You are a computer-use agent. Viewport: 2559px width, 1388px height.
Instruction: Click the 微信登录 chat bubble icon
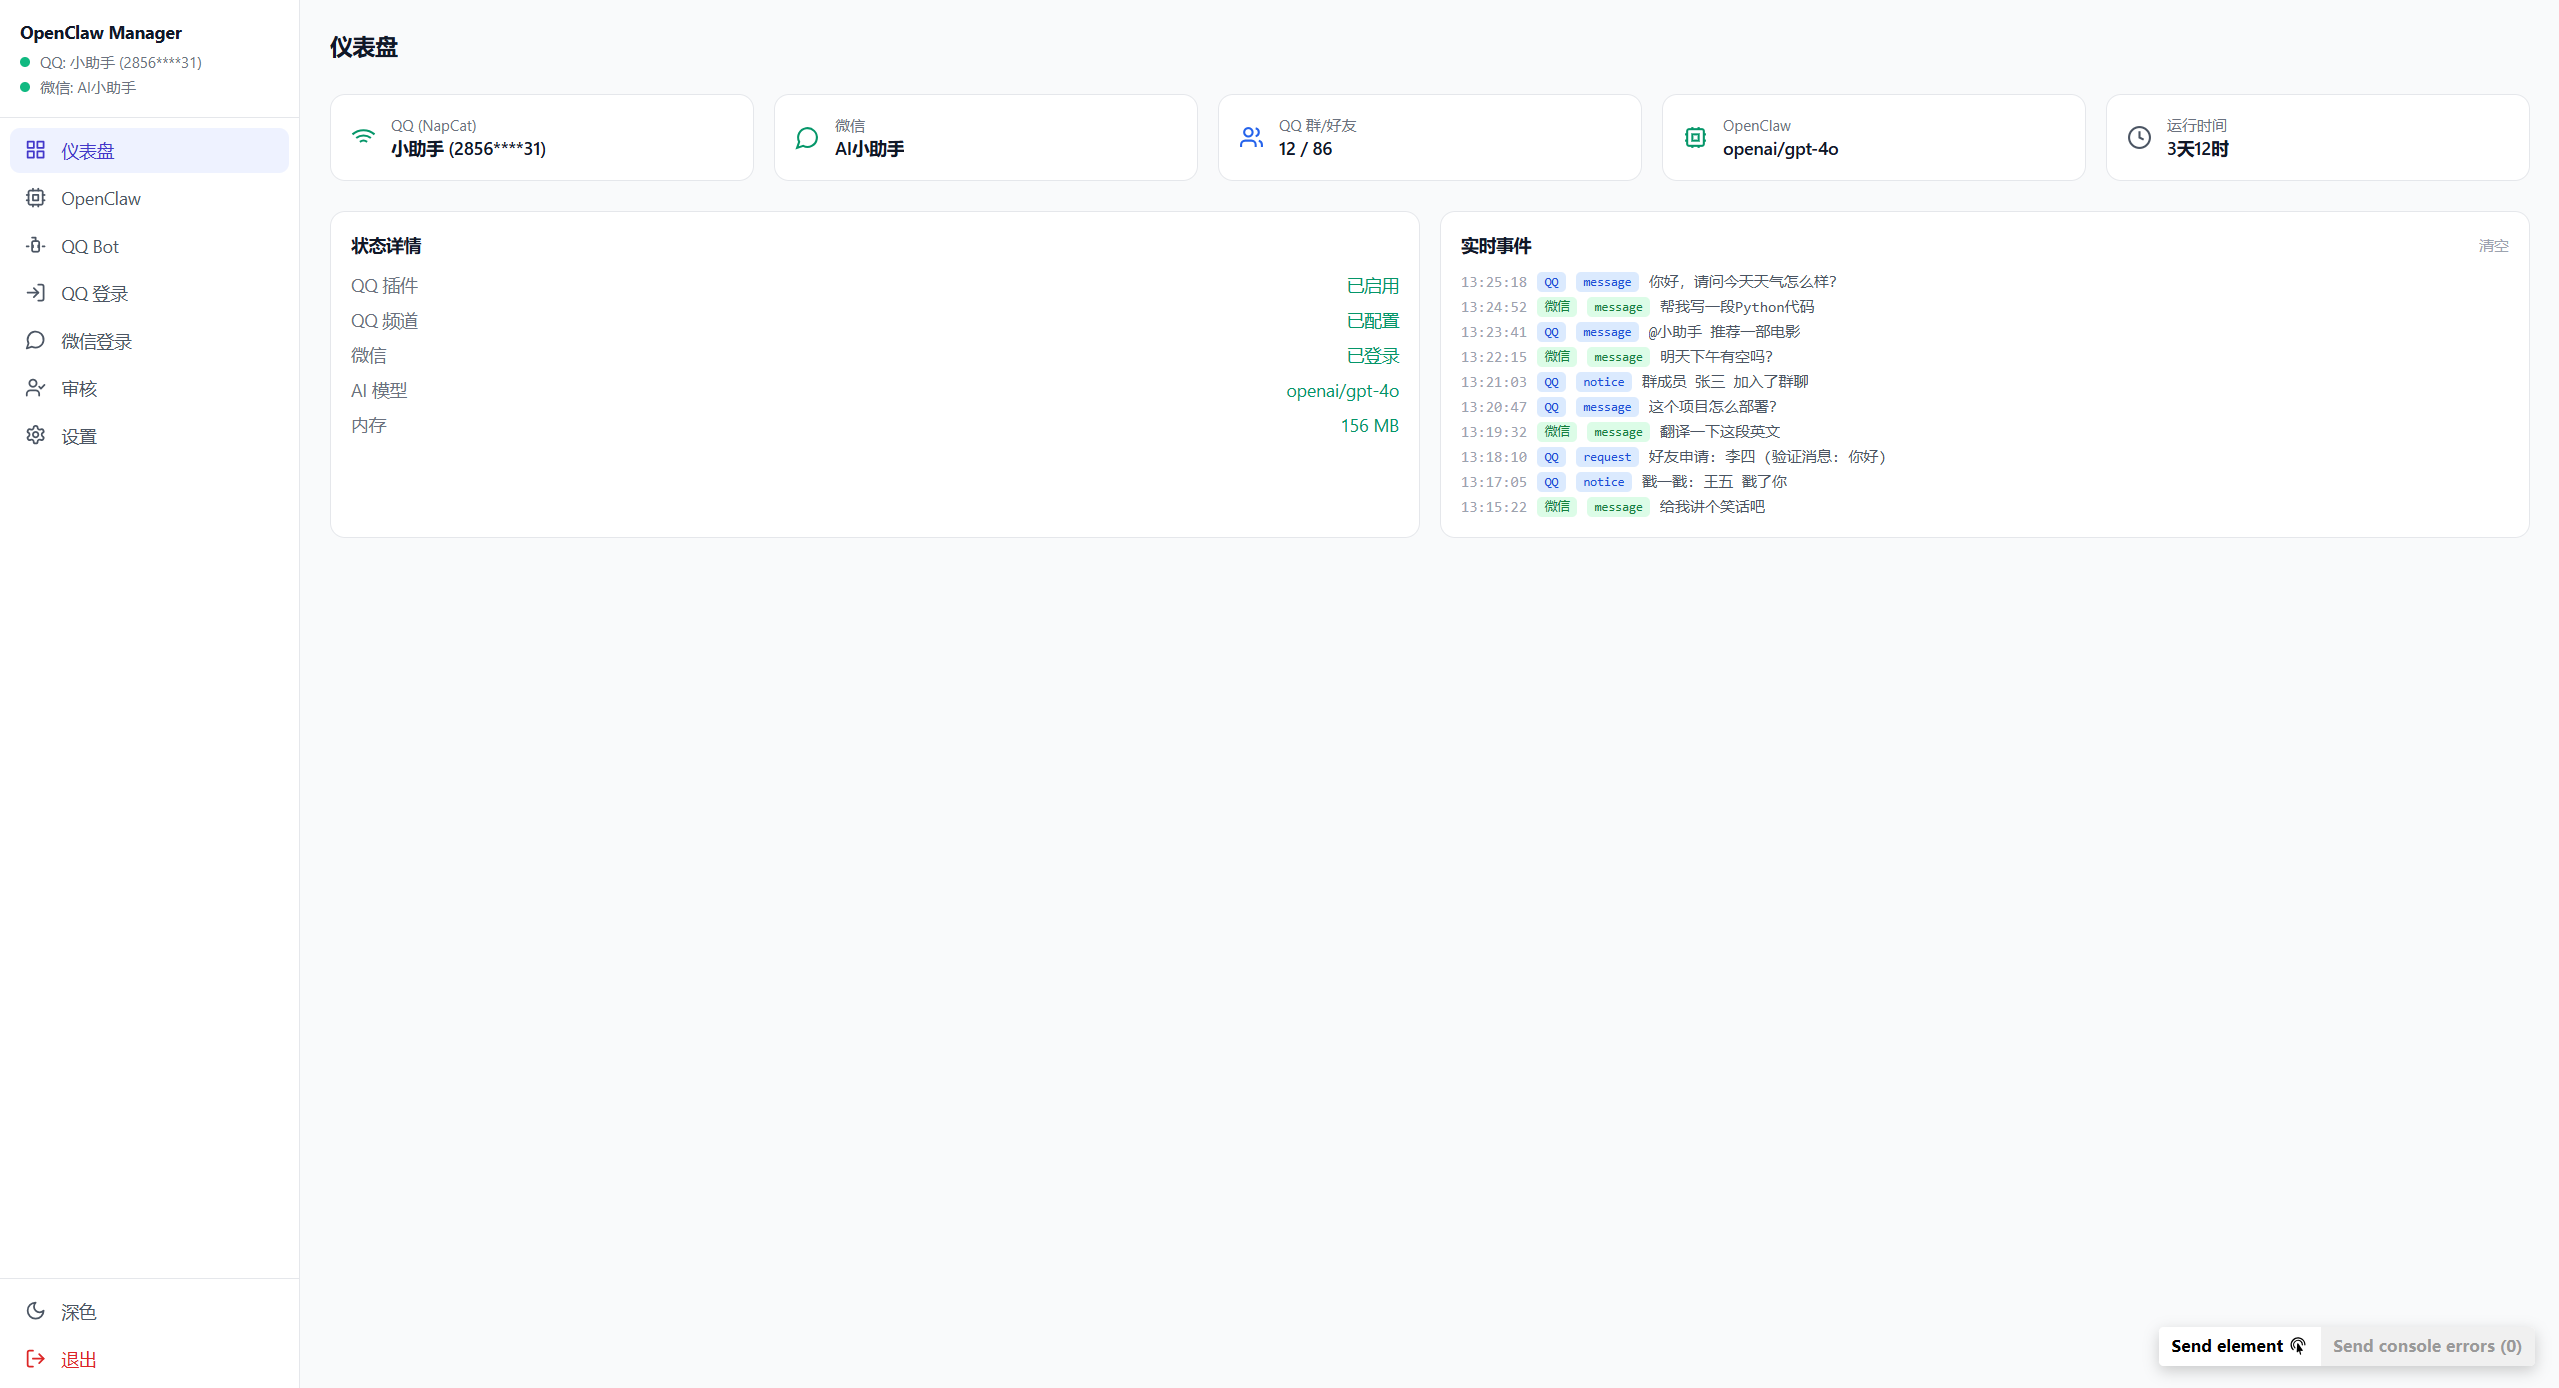point(36,340)
